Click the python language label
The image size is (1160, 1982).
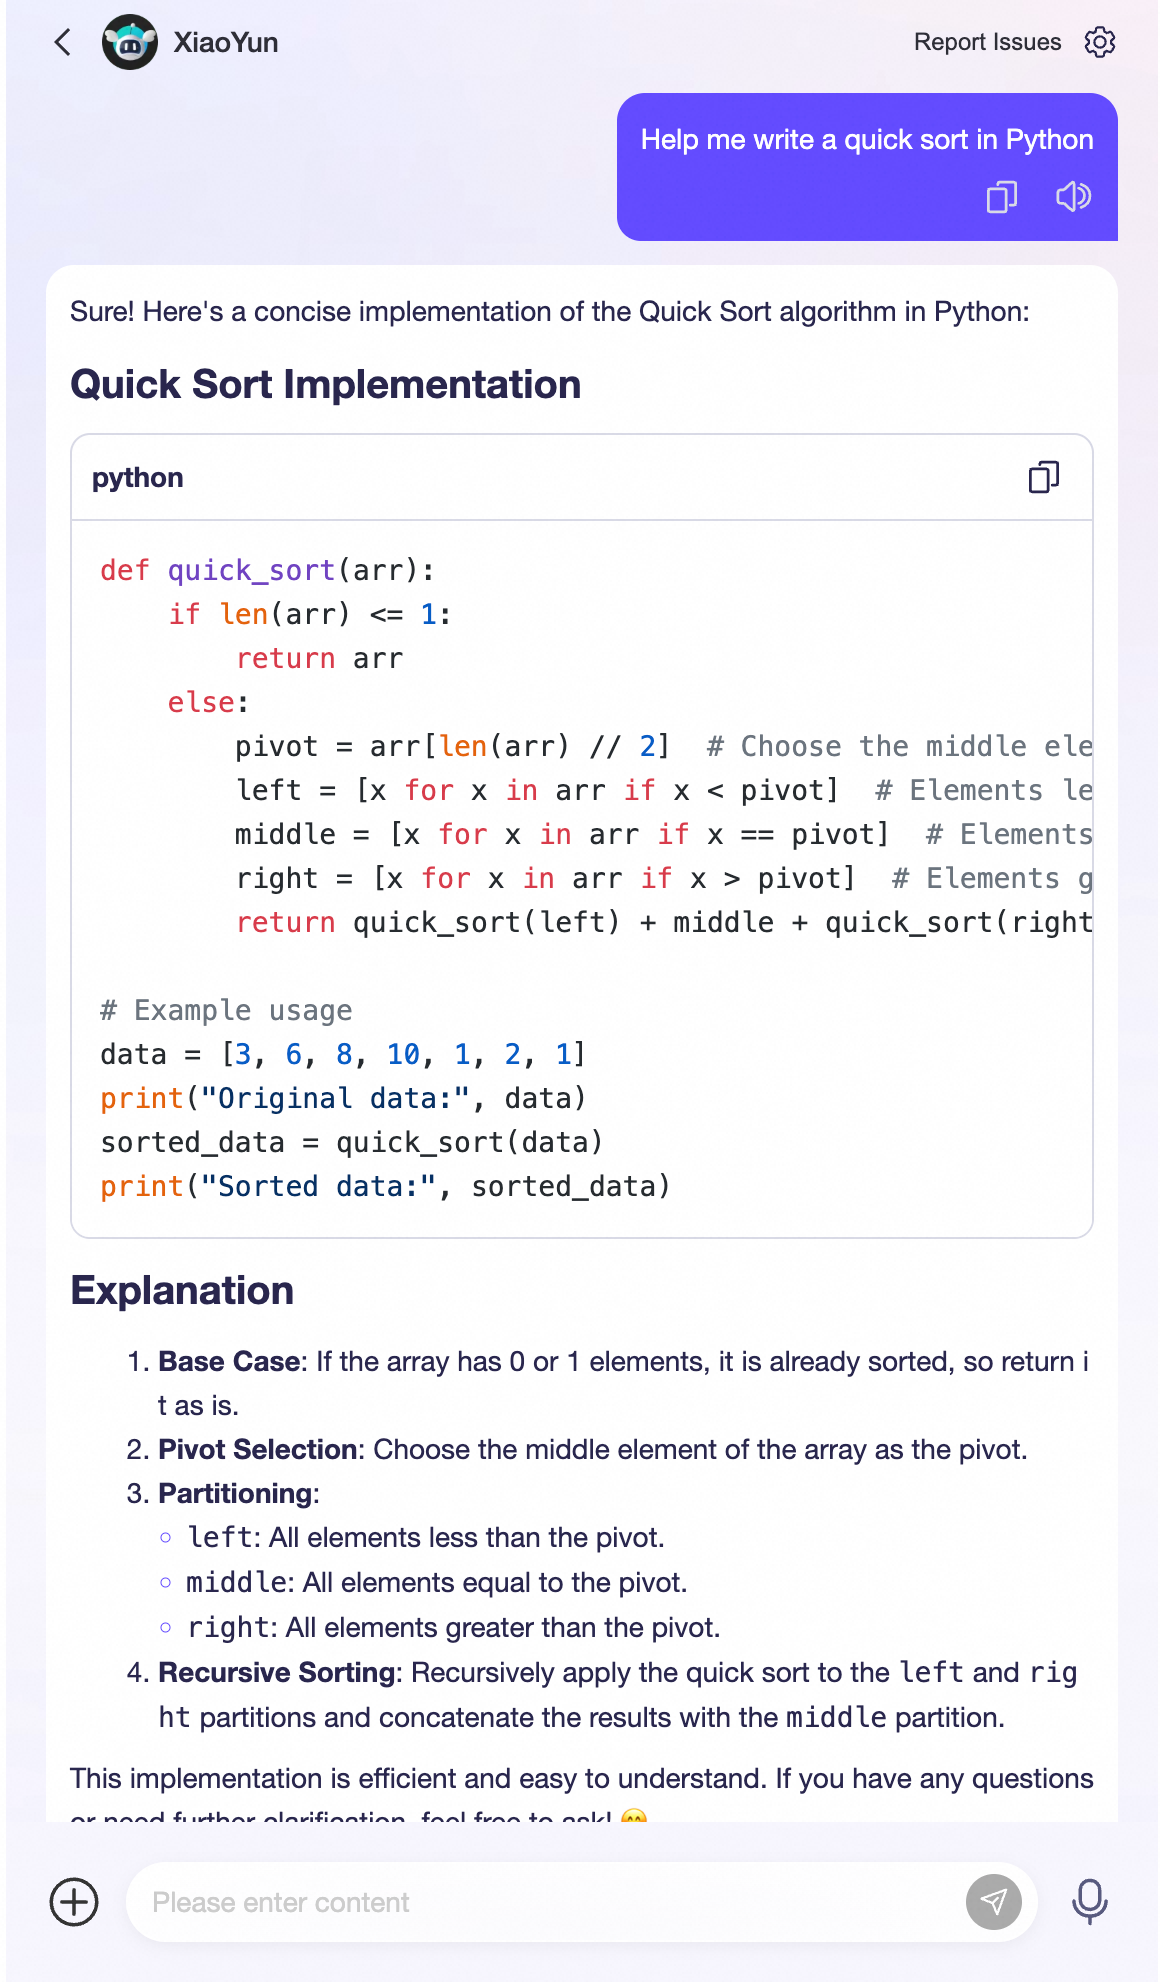(x=138, y=478)
